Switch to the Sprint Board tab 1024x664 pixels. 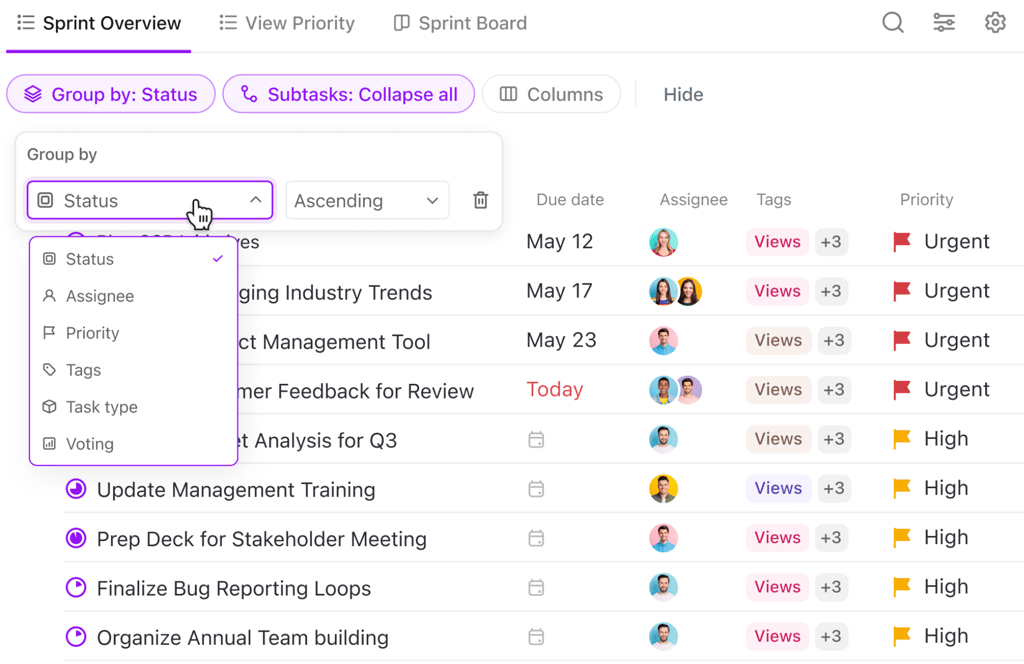click(459, 22)
